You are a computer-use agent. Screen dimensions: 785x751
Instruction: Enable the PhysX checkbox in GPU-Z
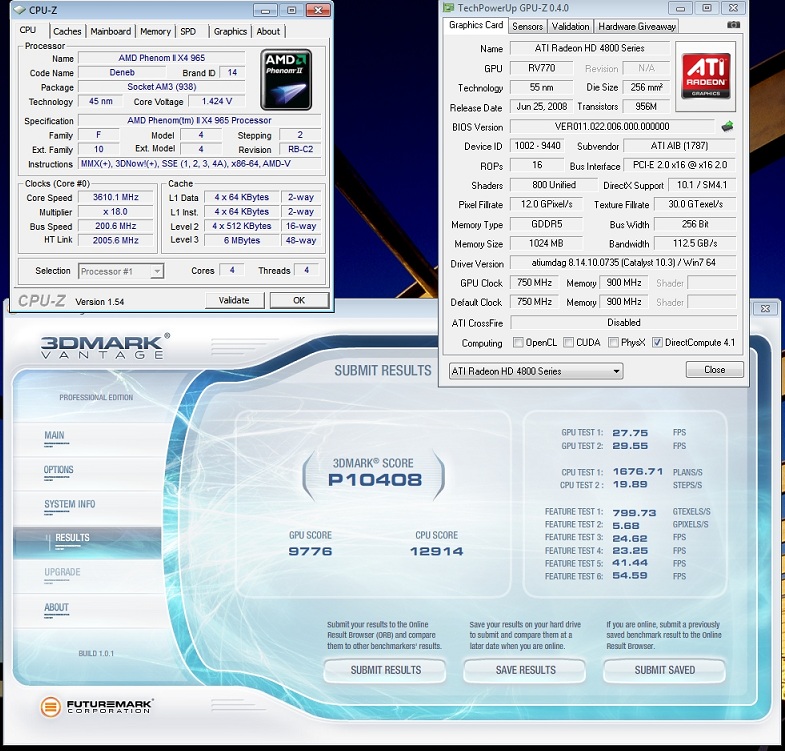click(613, 342)
